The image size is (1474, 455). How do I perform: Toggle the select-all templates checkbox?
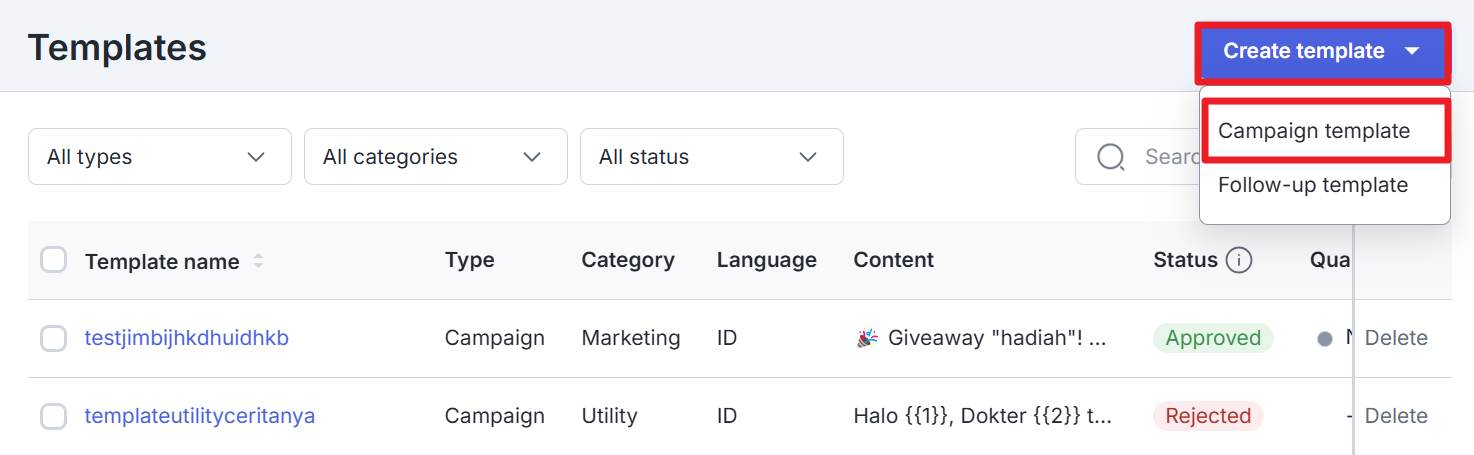(x=53, y=260)
